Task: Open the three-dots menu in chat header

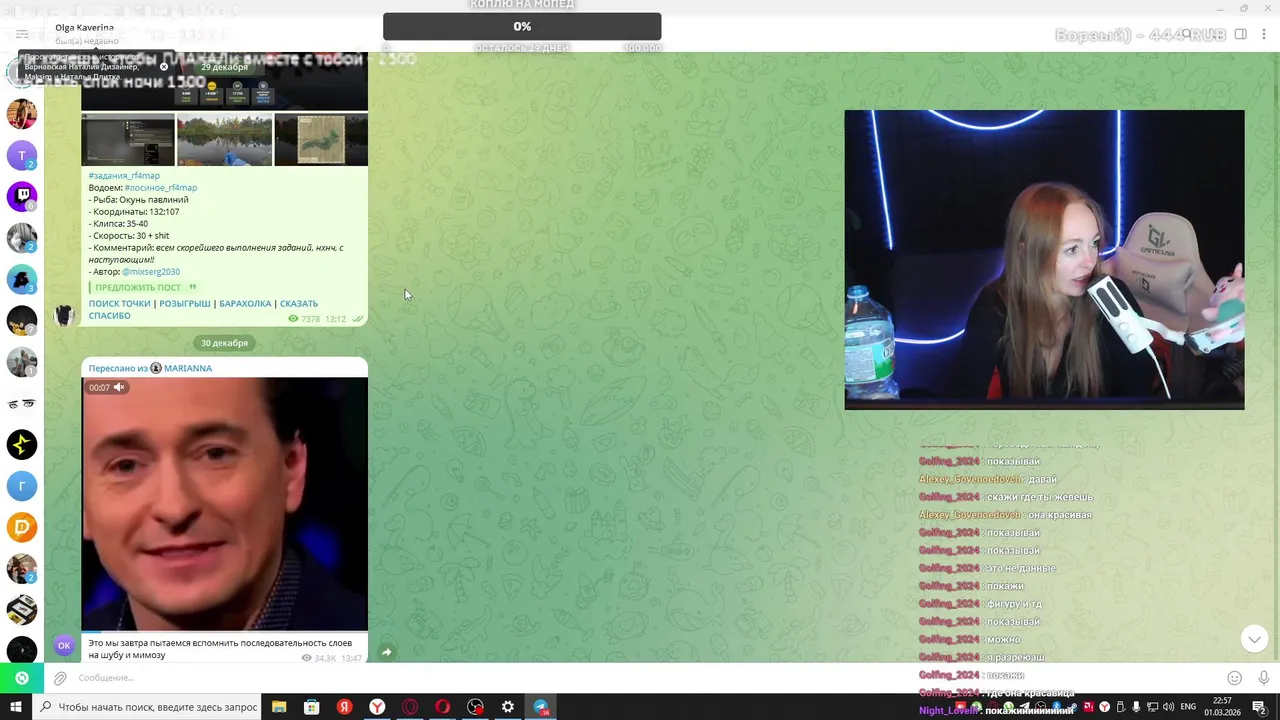Action: (x=1266, y=34)
